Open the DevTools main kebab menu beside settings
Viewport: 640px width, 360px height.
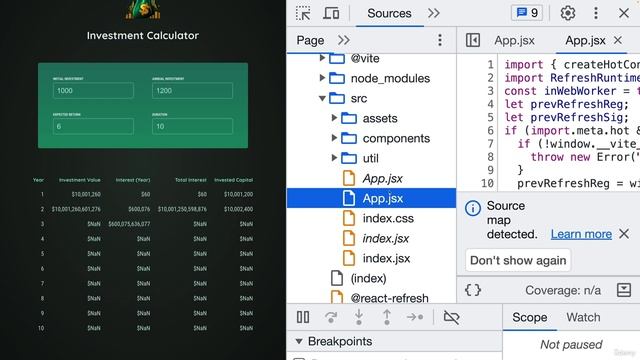596,13
